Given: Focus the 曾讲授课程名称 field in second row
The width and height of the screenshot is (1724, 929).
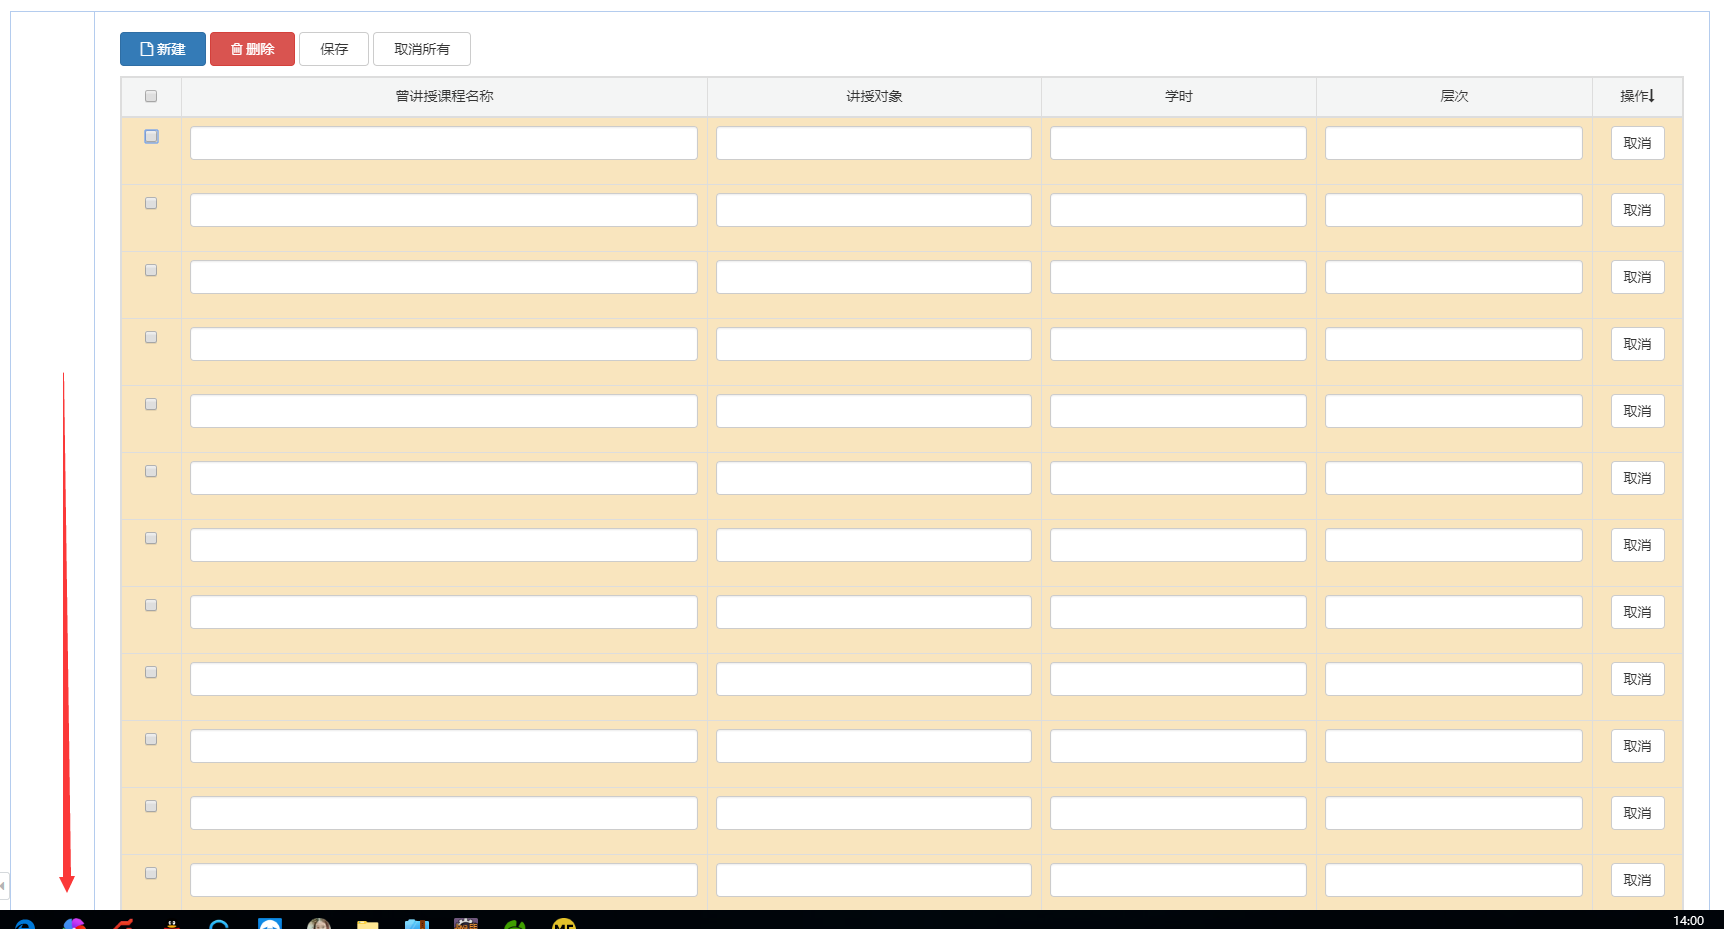Looking at the screenshot, I should tap(444, 210).
